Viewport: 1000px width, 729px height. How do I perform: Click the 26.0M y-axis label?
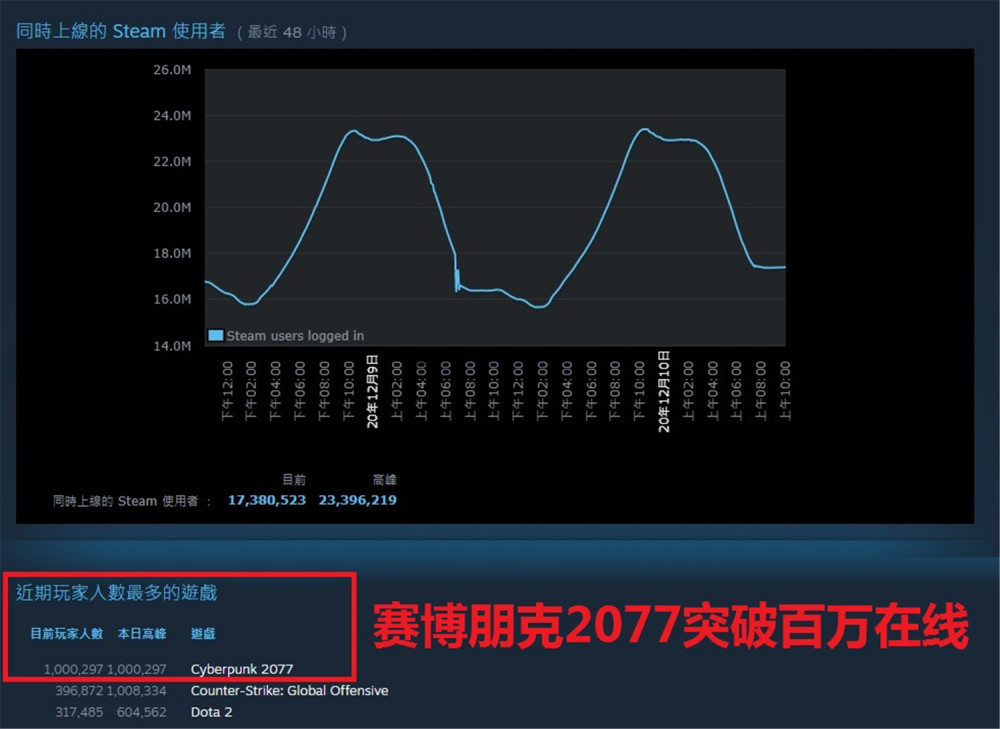(172, 70)
